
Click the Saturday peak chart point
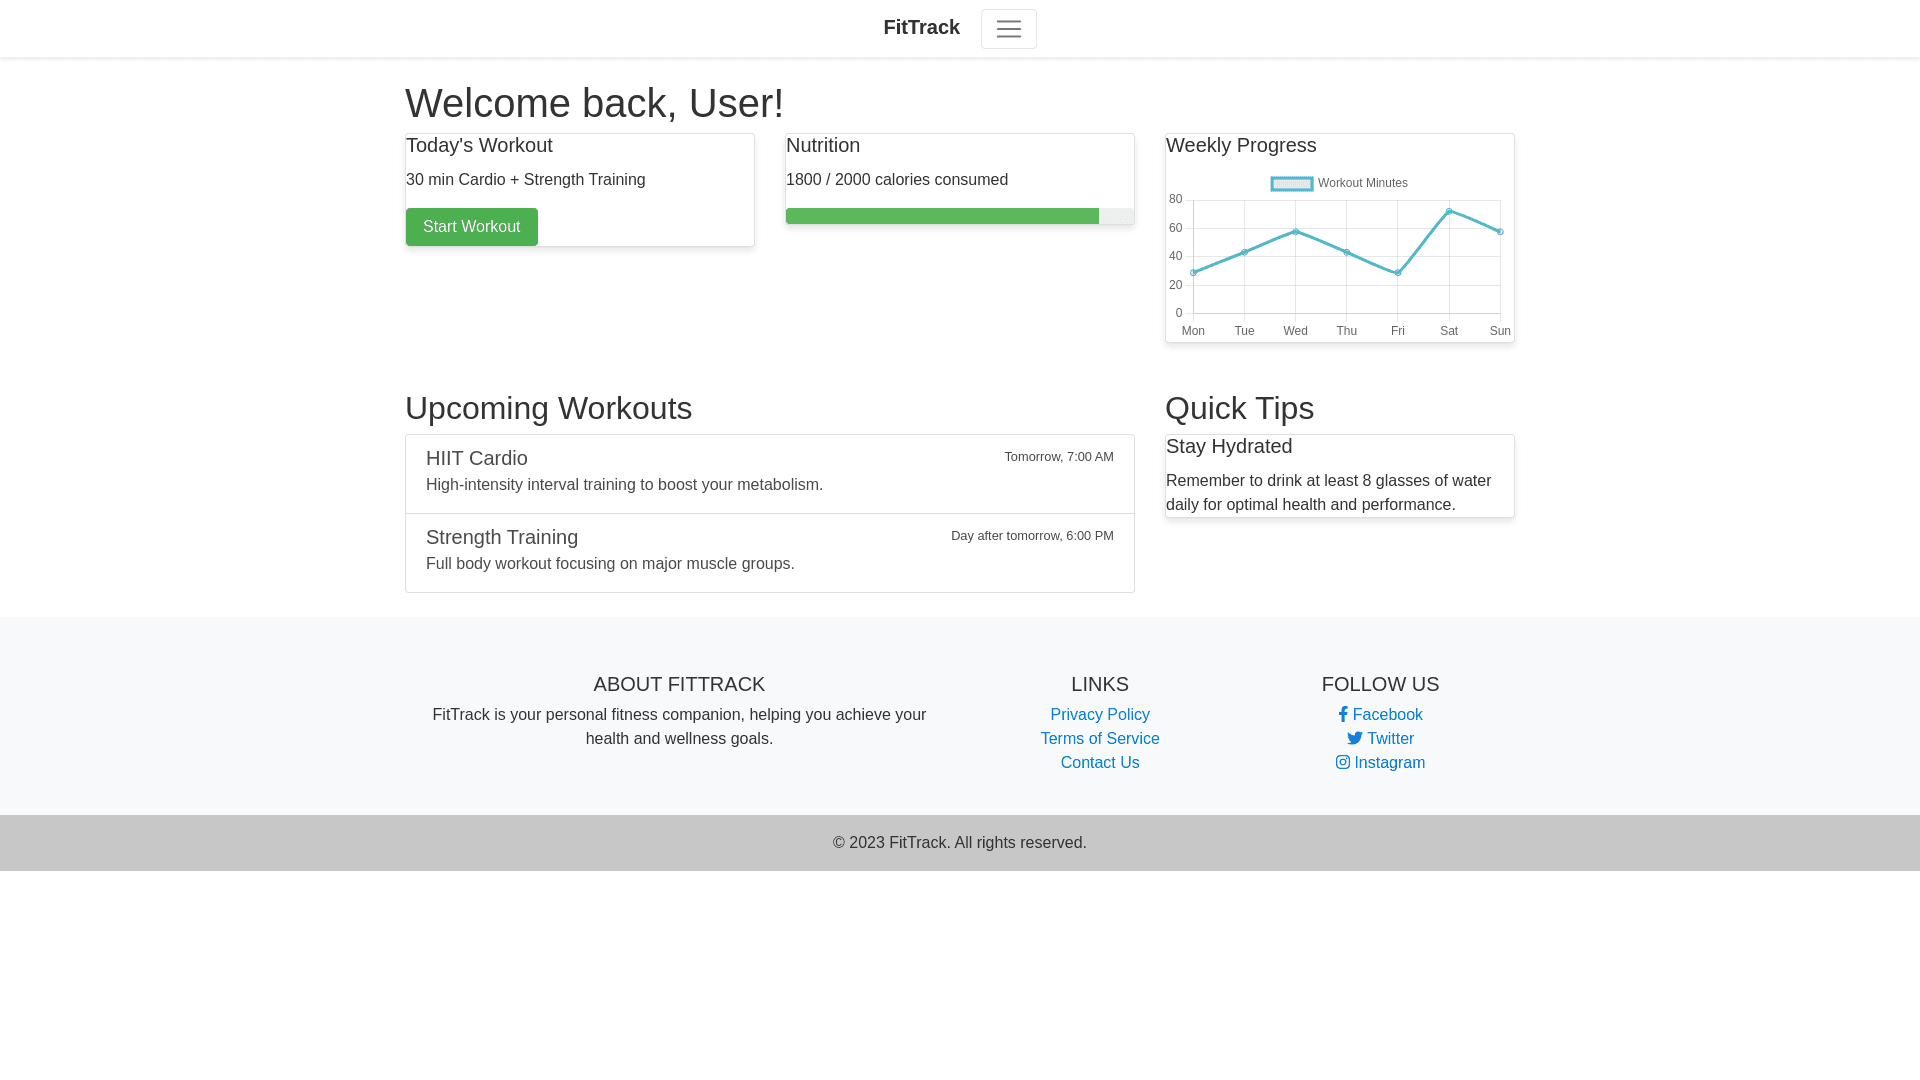click(x=1449, y=212)
